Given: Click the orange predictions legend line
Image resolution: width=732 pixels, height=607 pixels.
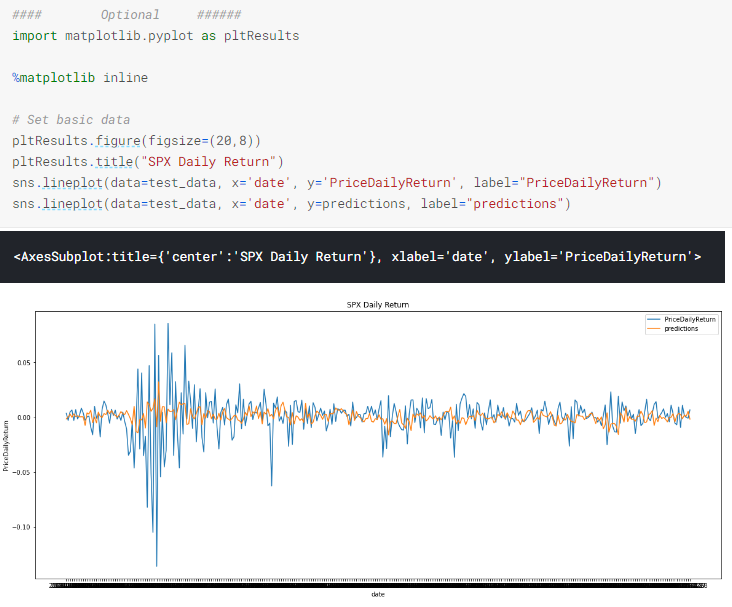Looking at the screenshot, I should [653, 328].
